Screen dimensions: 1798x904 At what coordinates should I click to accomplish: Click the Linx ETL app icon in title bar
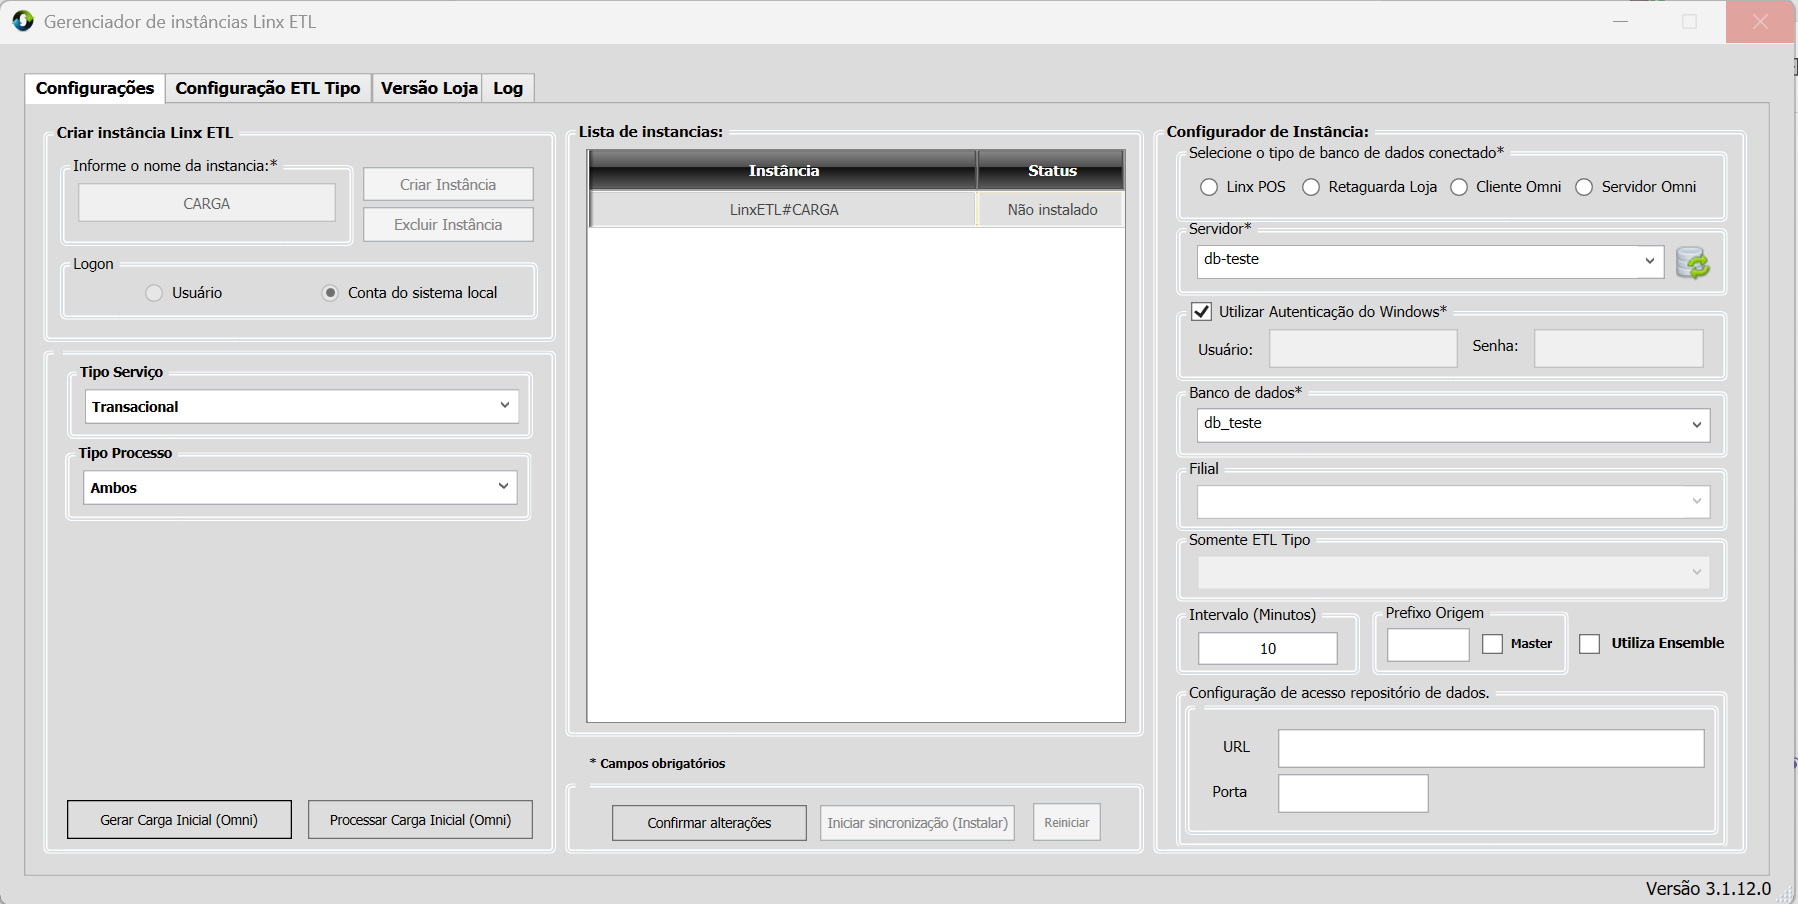coord(22,21)
